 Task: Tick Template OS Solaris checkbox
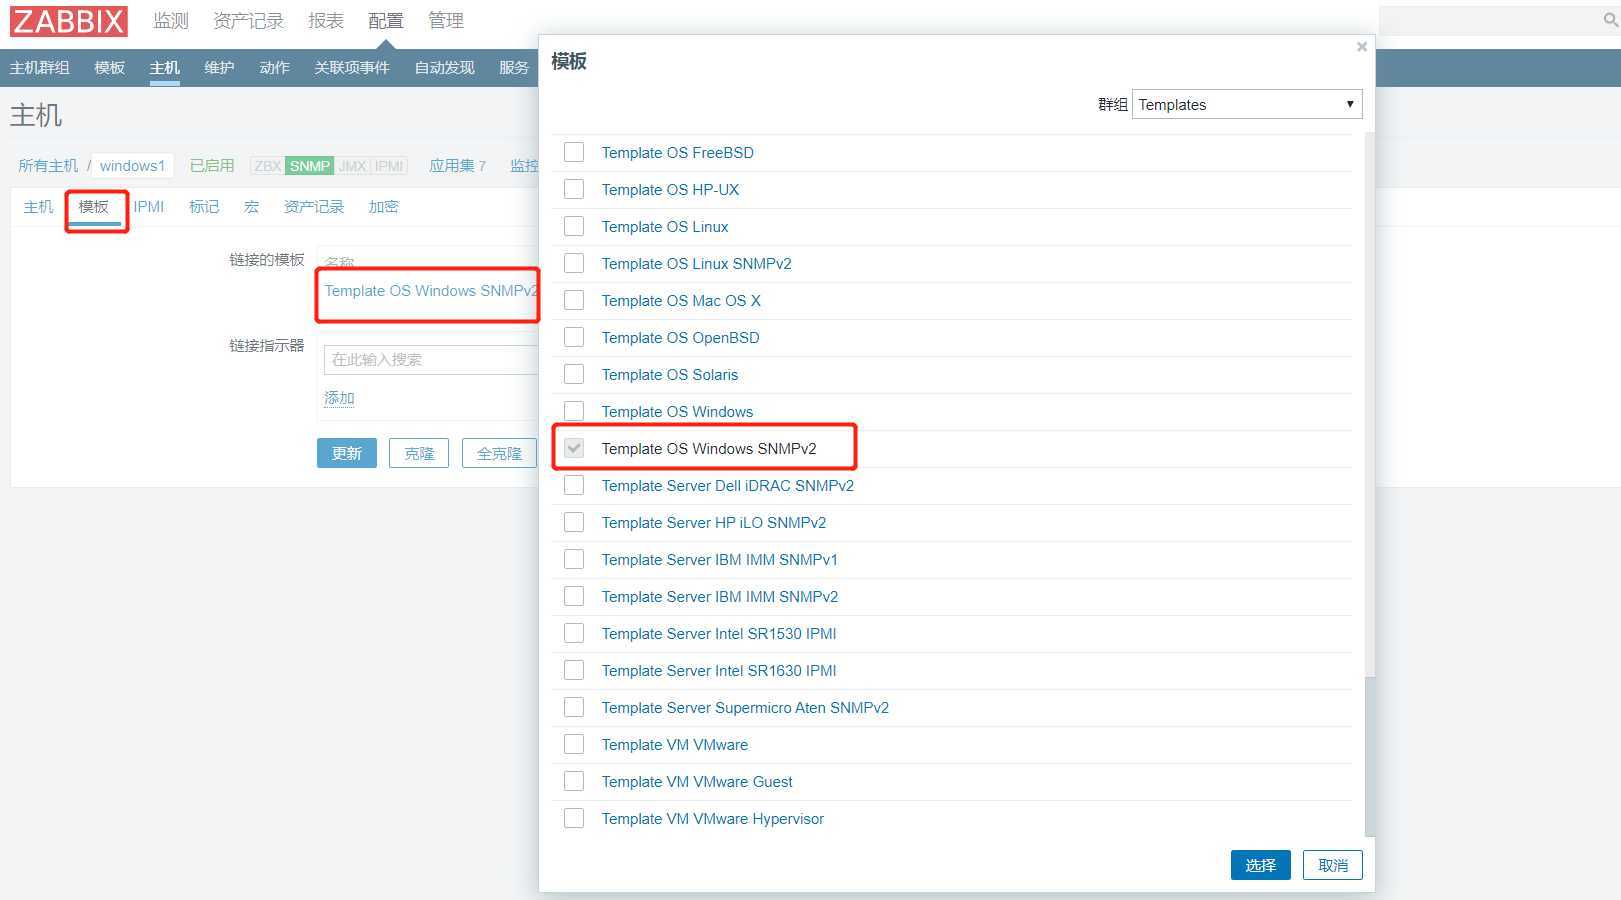[574, 374]
